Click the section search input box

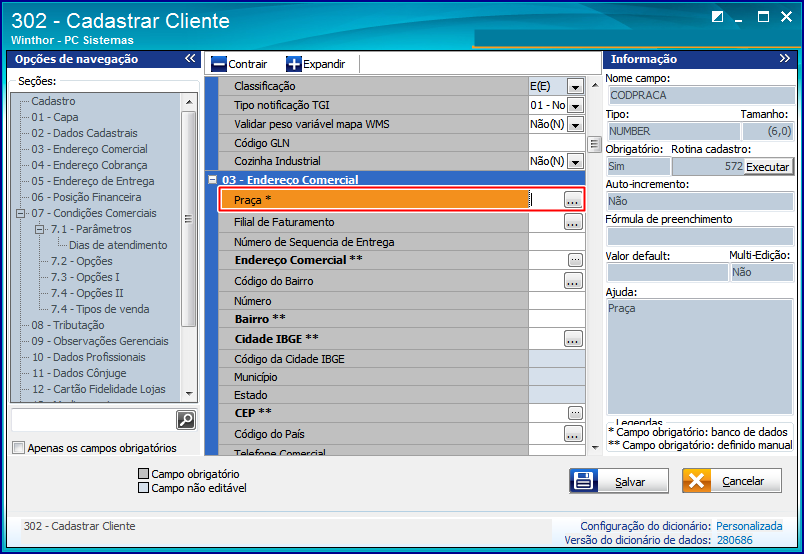coord(93,420)
